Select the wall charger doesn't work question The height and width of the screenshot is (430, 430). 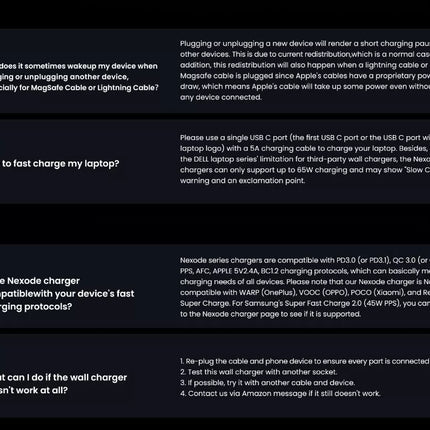[63, 384]
